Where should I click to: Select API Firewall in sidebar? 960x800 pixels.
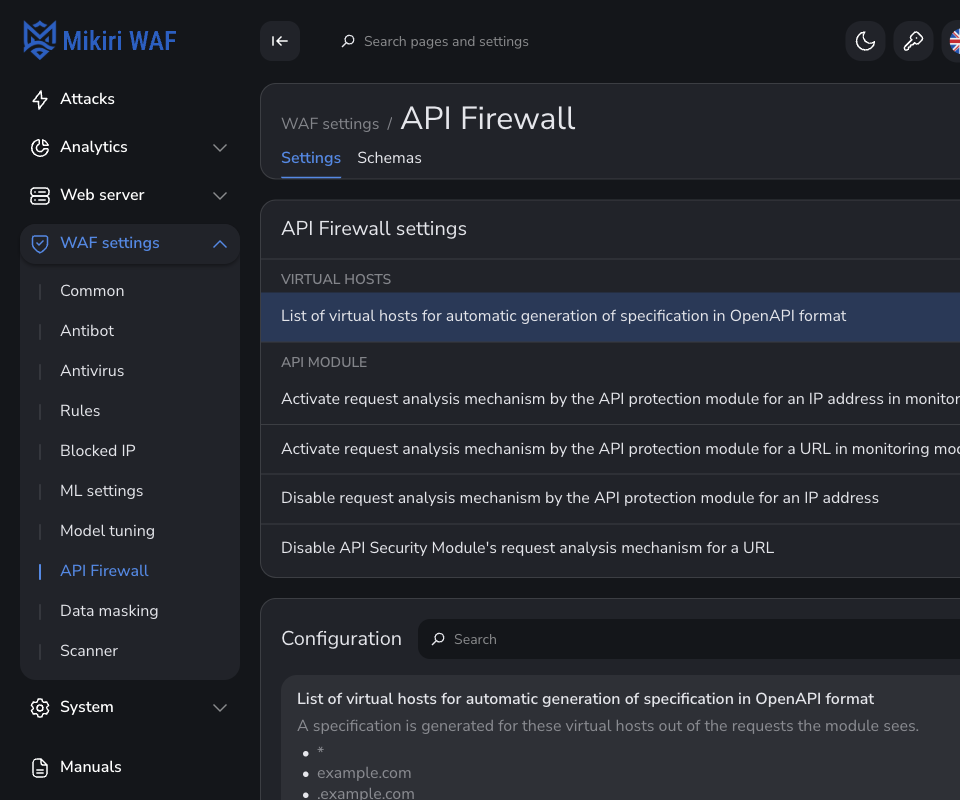pyautogui.click(x=104, y=571)
